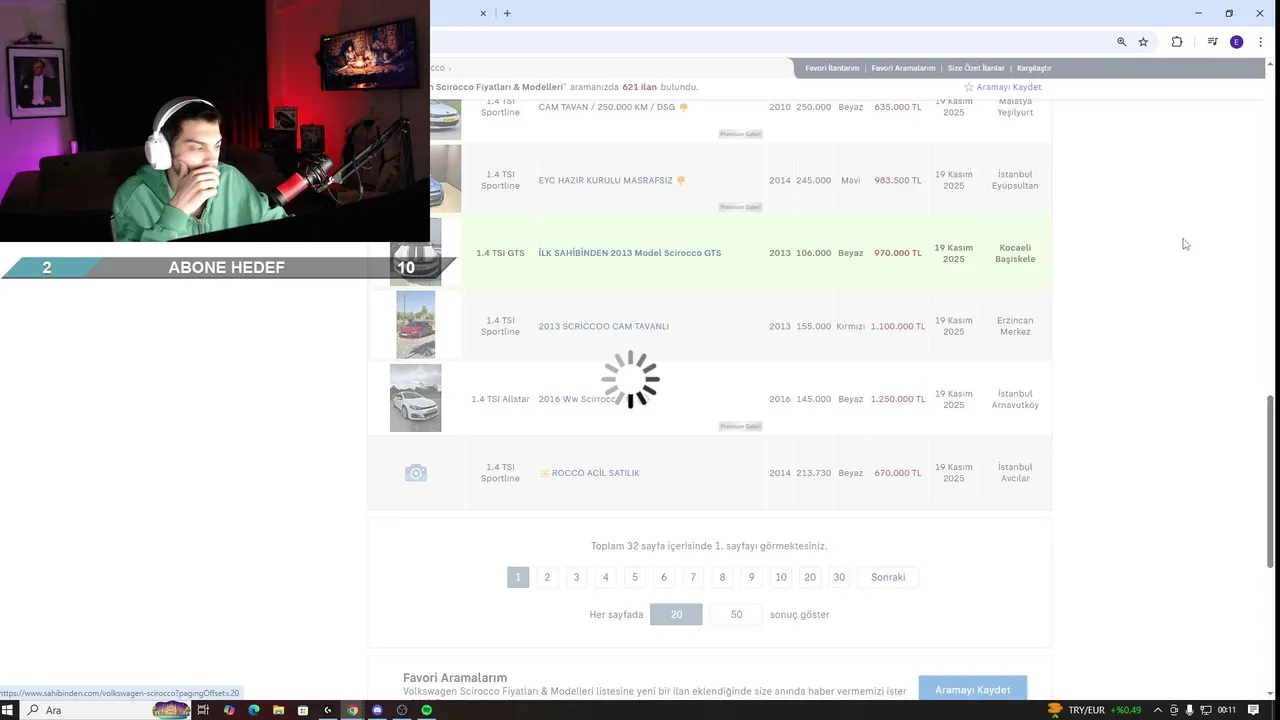The width and height of the screenshot is (1280, 720).
Task: Click Kocaeli Başiskele location cell
Action: pyautogui.click(x=1015, y=253)
